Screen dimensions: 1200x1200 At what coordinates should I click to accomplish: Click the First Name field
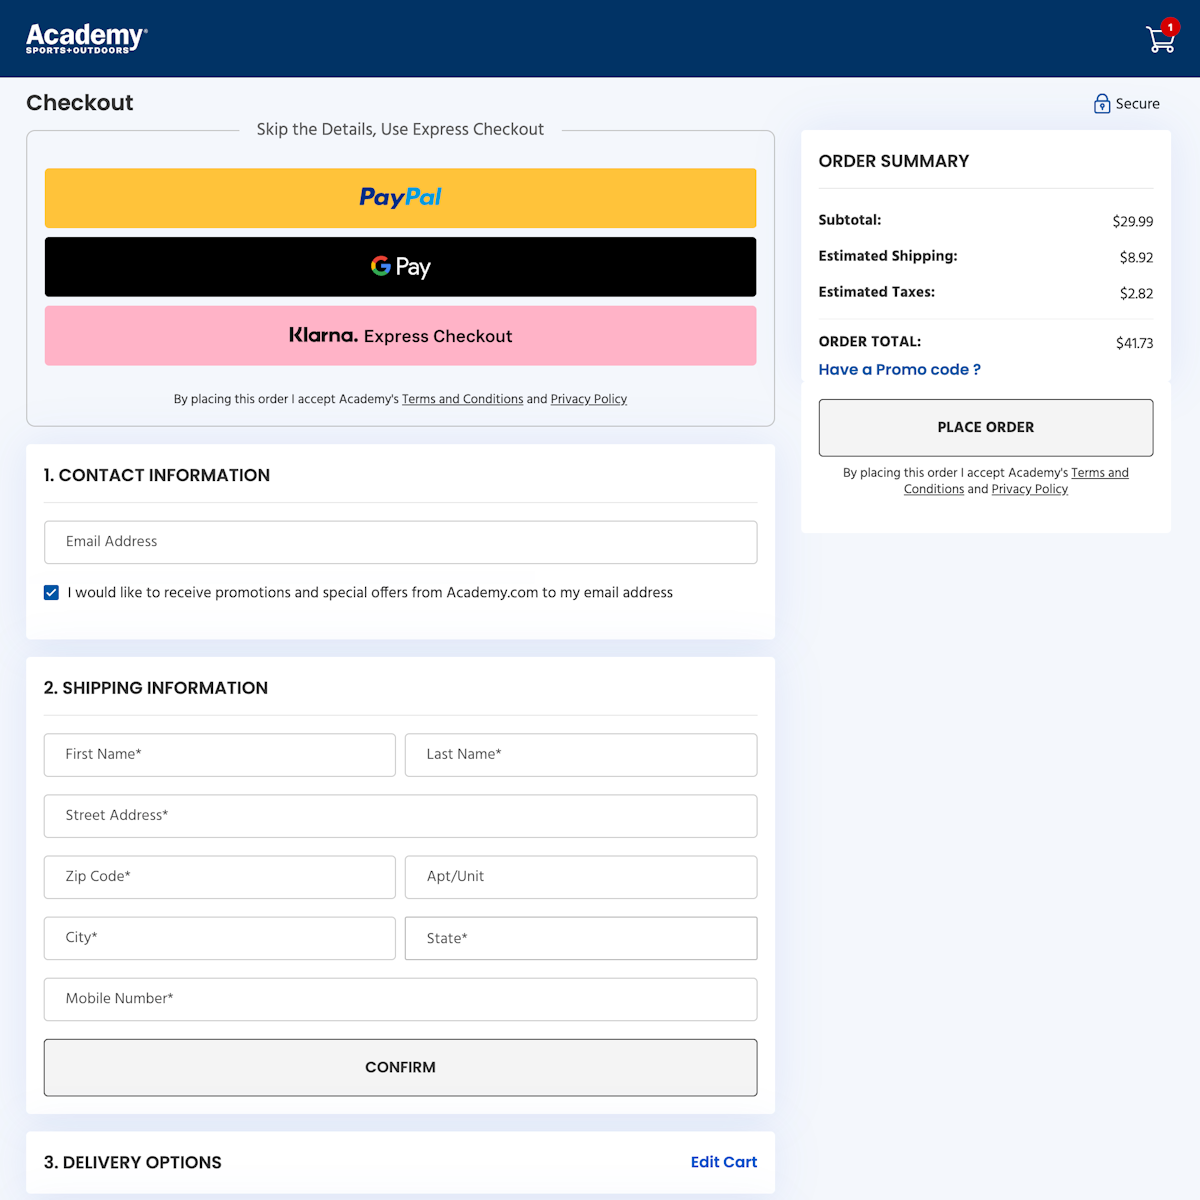coord(220,755)
